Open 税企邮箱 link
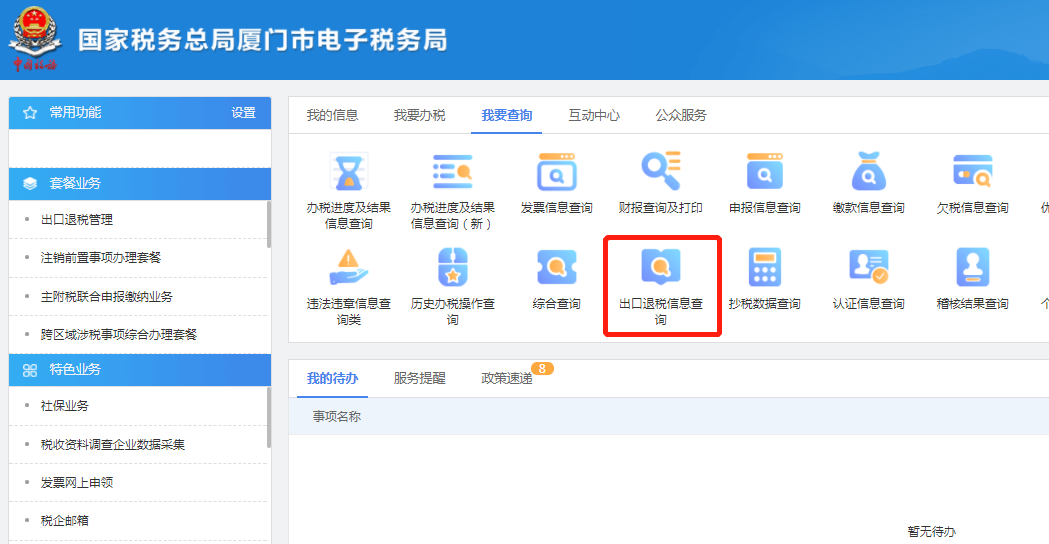Image resolution: width=1049 pixels, height=544 pixels. click(x=64, y=521)
